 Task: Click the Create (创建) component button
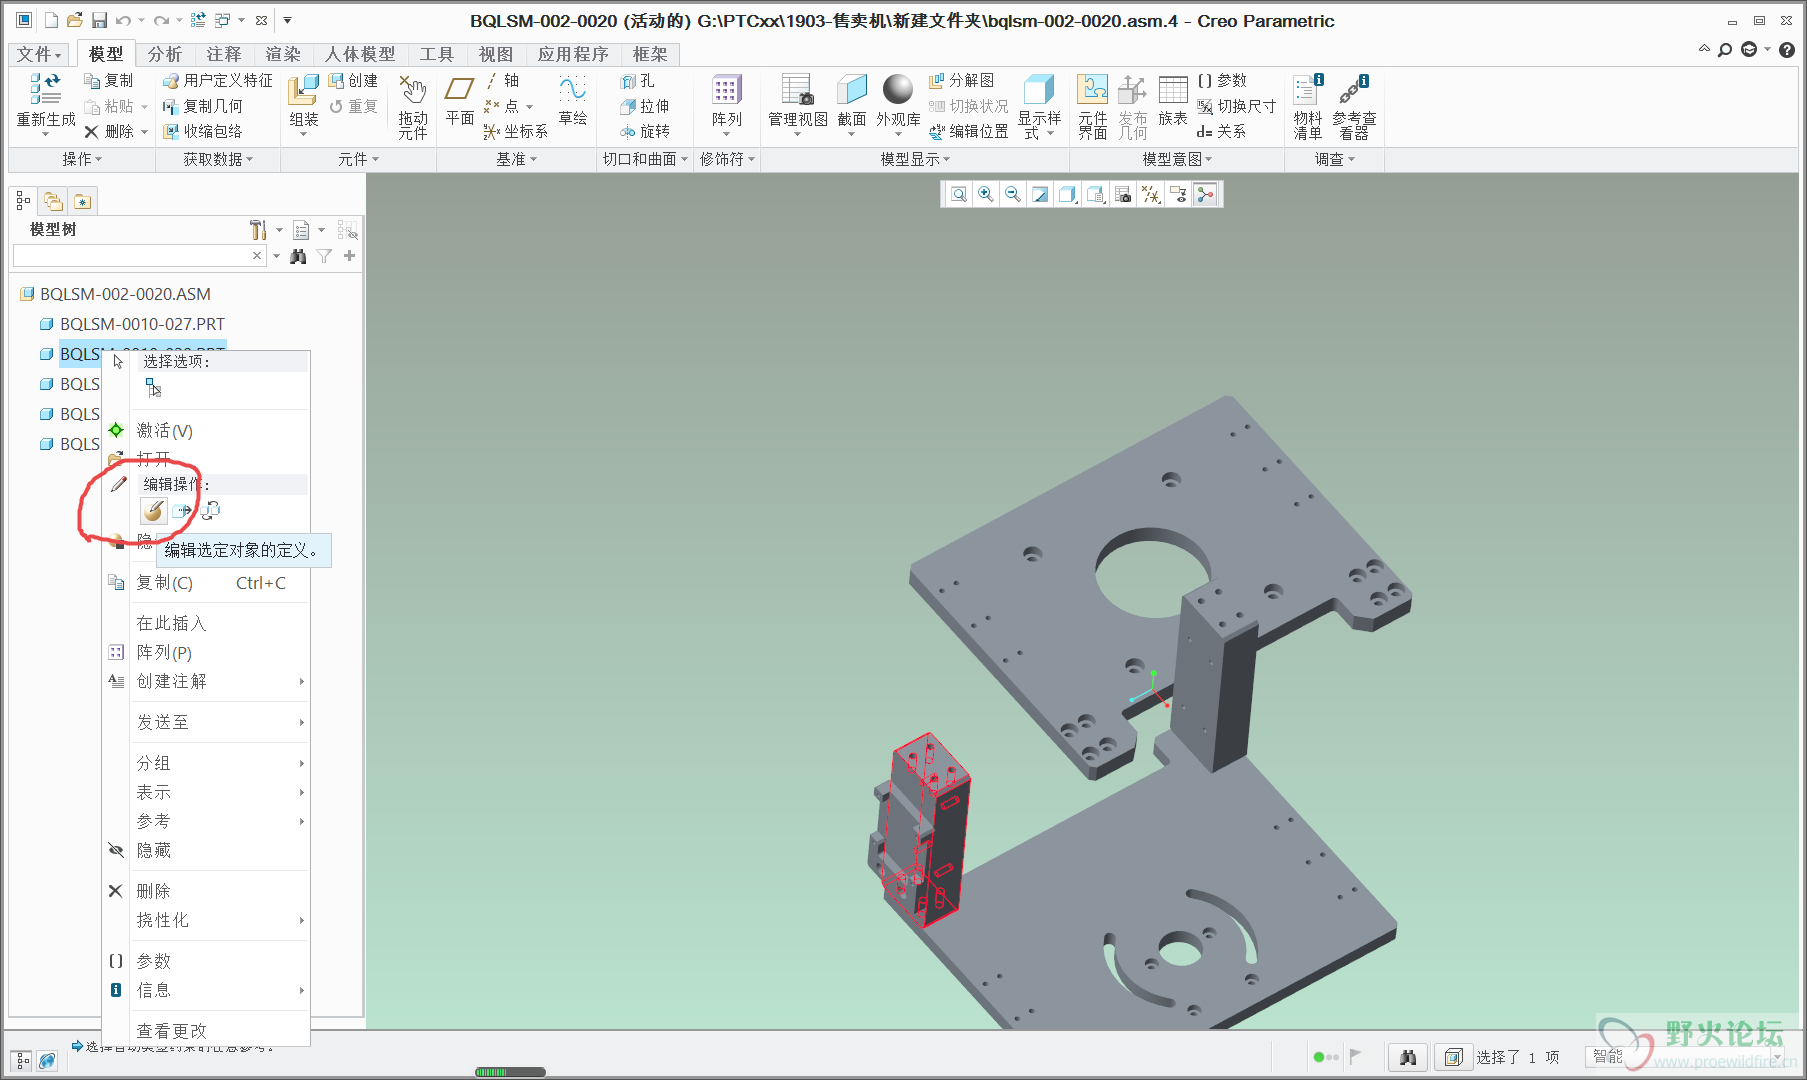[x=353, y=80]
